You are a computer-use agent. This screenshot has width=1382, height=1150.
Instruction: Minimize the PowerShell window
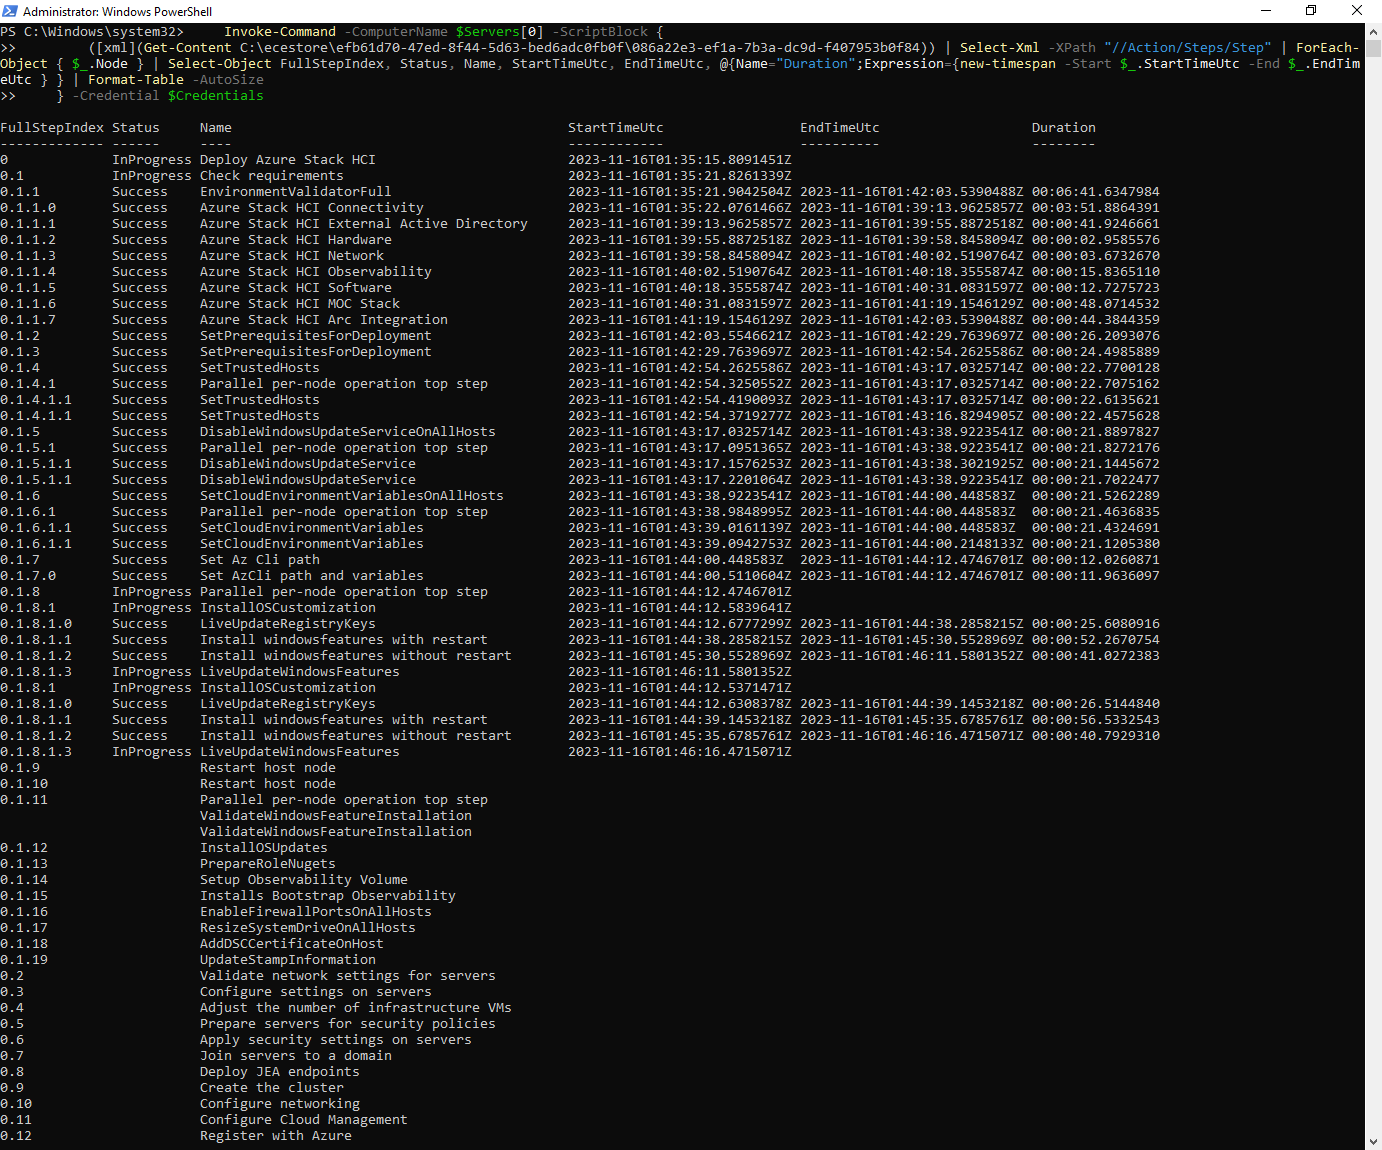[x=1265, y=11]
